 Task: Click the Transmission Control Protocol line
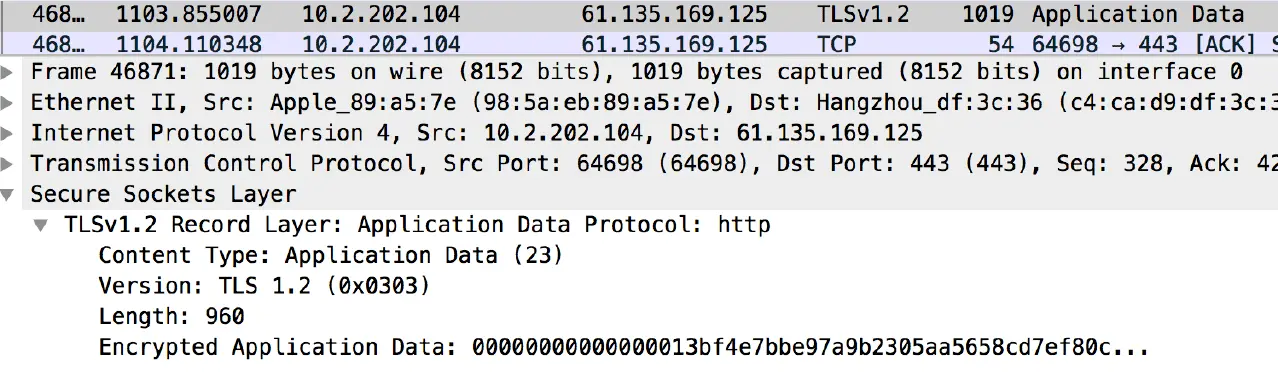pos(654,164)
